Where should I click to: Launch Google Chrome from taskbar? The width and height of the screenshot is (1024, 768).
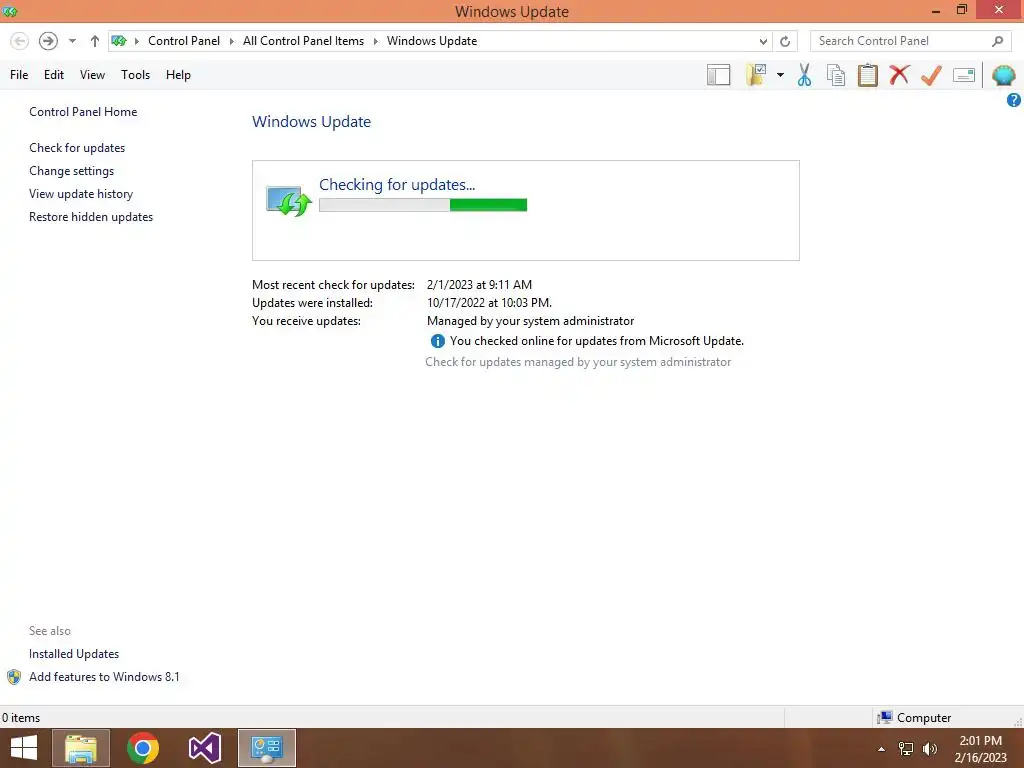143,748
